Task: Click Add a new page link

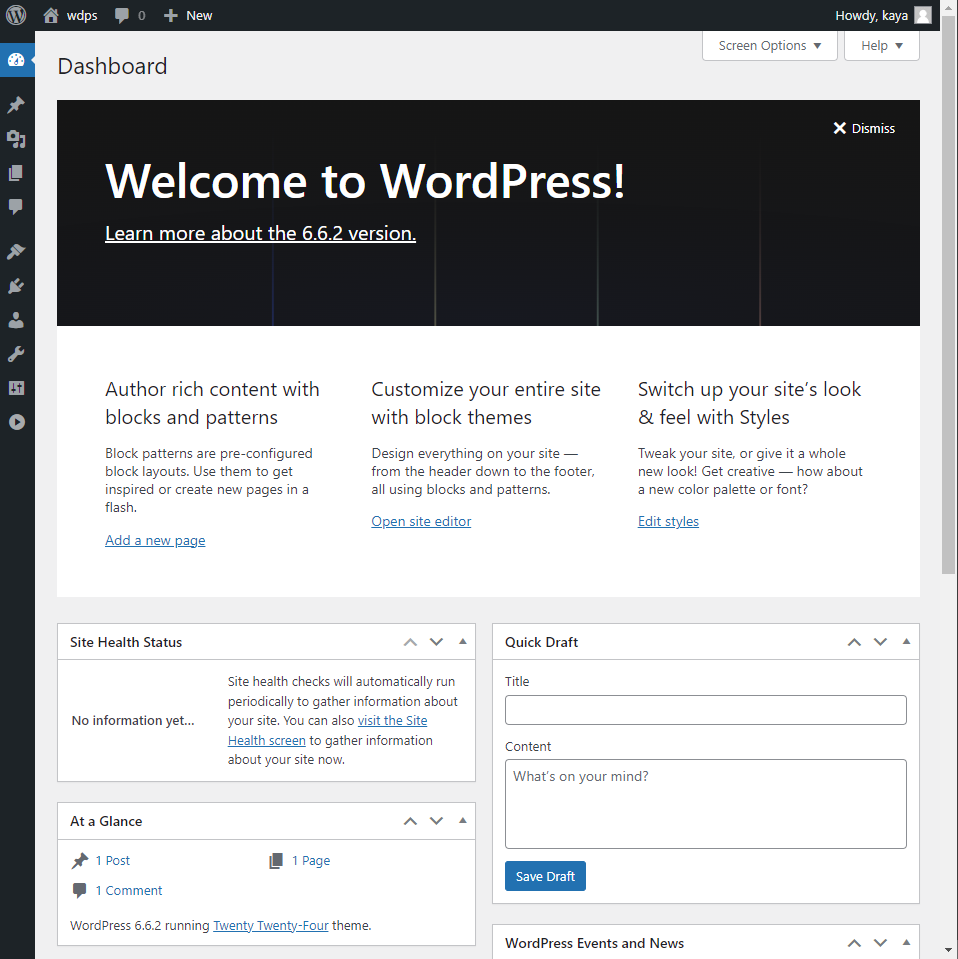Action: coord(155,541)
